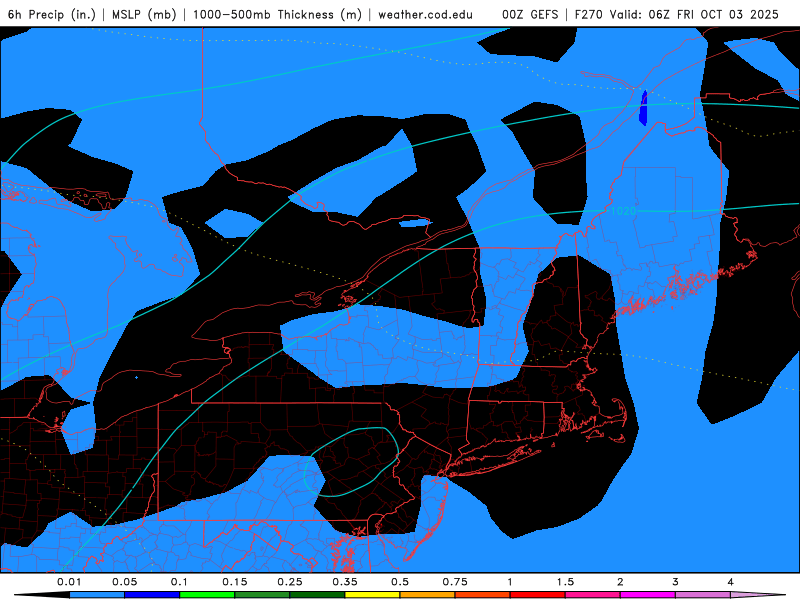Screen dimensions: 800x600
Task: Select the 0.25 legend value
Action: 290,582
